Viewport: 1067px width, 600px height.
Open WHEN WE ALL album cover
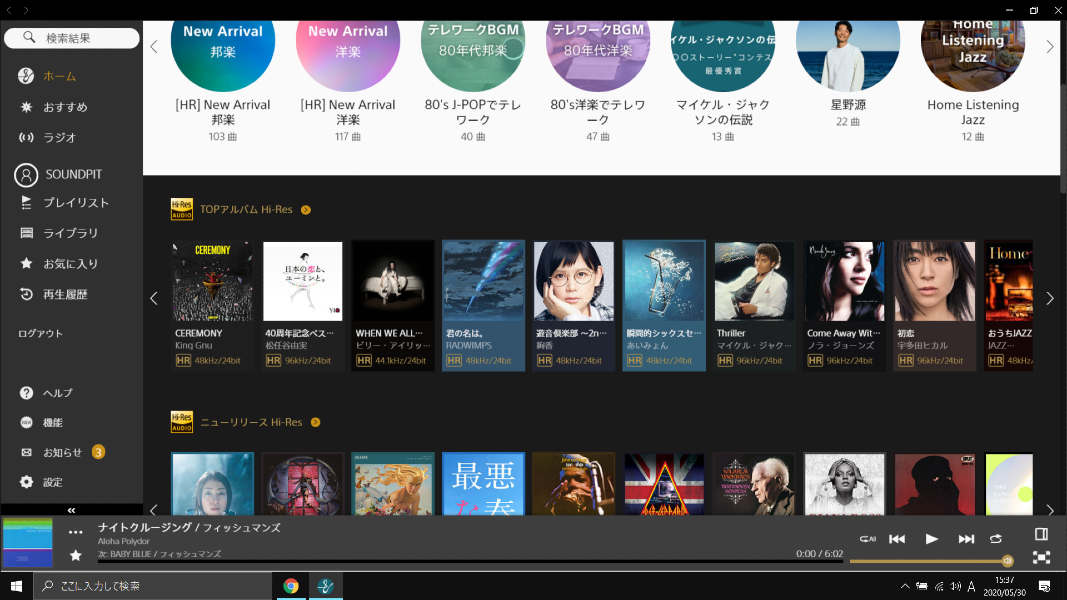pyautogui.click(x=393, y=281)
